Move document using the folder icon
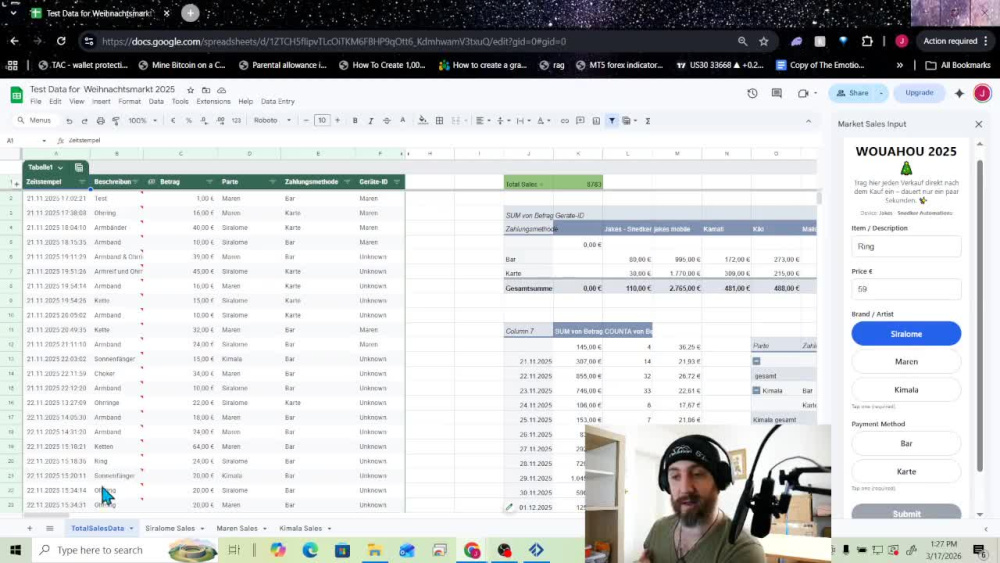The width and height of the screenshot is (1000, 563). (x=206, y=91)
